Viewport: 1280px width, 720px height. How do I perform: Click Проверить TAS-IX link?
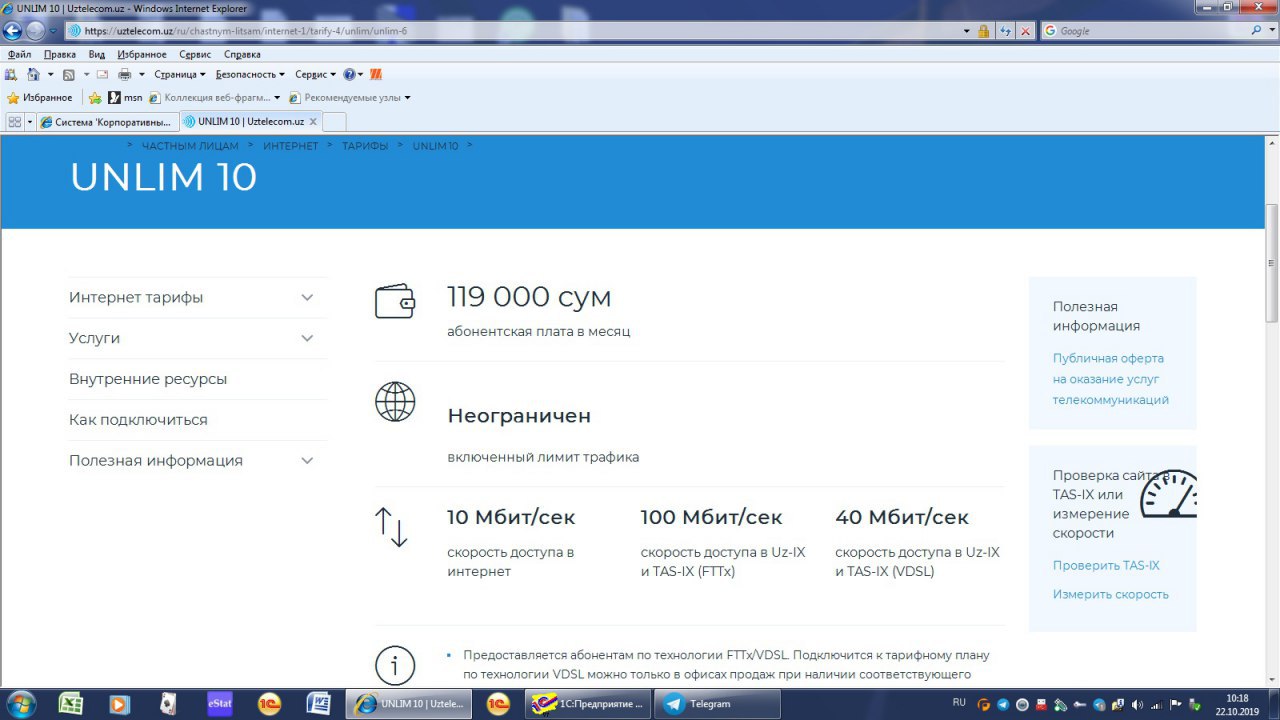coord(1106,566)
